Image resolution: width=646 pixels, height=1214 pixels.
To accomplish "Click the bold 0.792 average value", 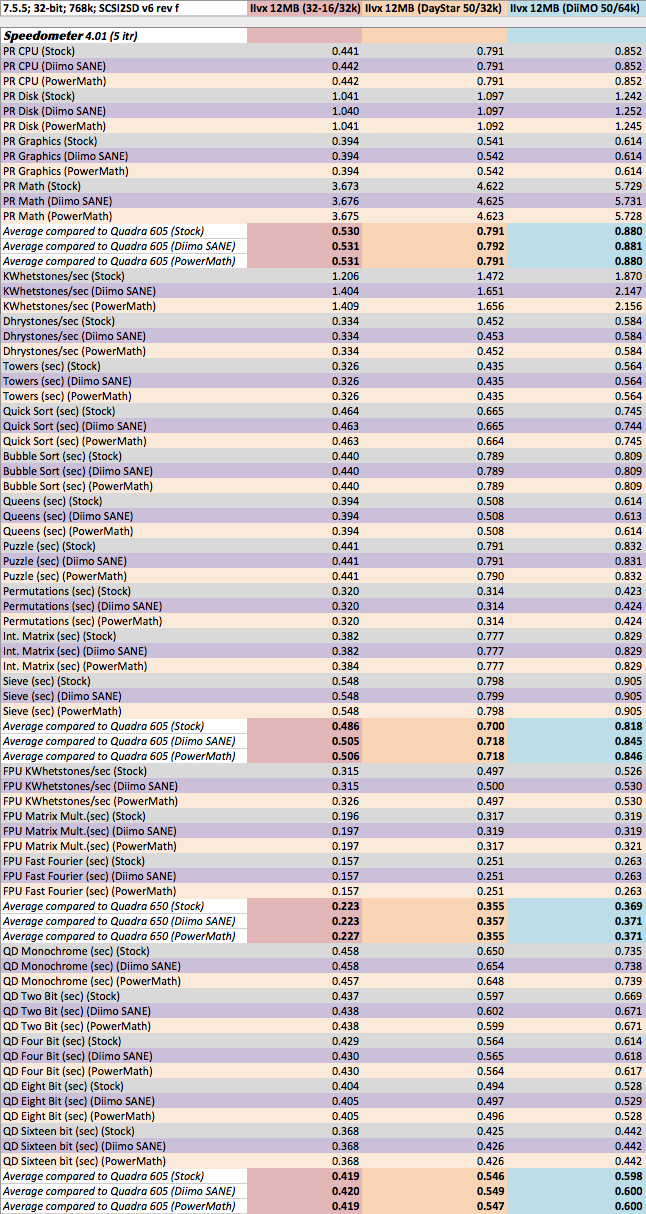I will pos(489,246).
